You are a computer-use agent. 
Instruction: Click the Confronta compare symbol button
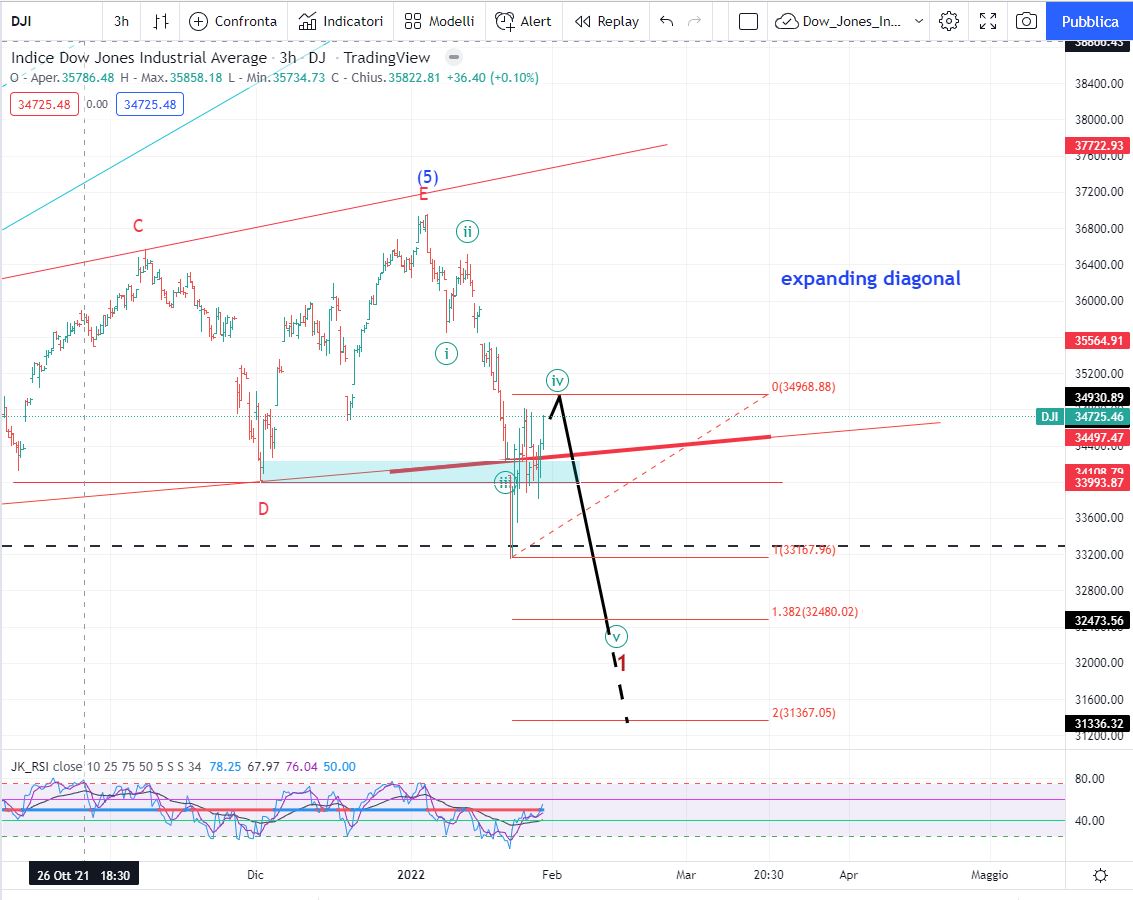[233, 22]
